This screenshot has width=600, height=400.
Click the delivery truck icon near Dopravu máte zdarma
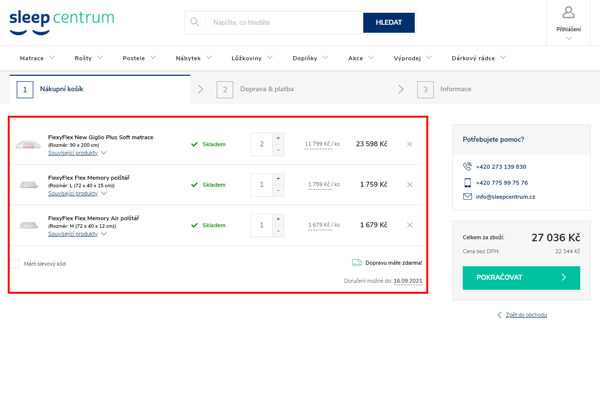[357, 263]
